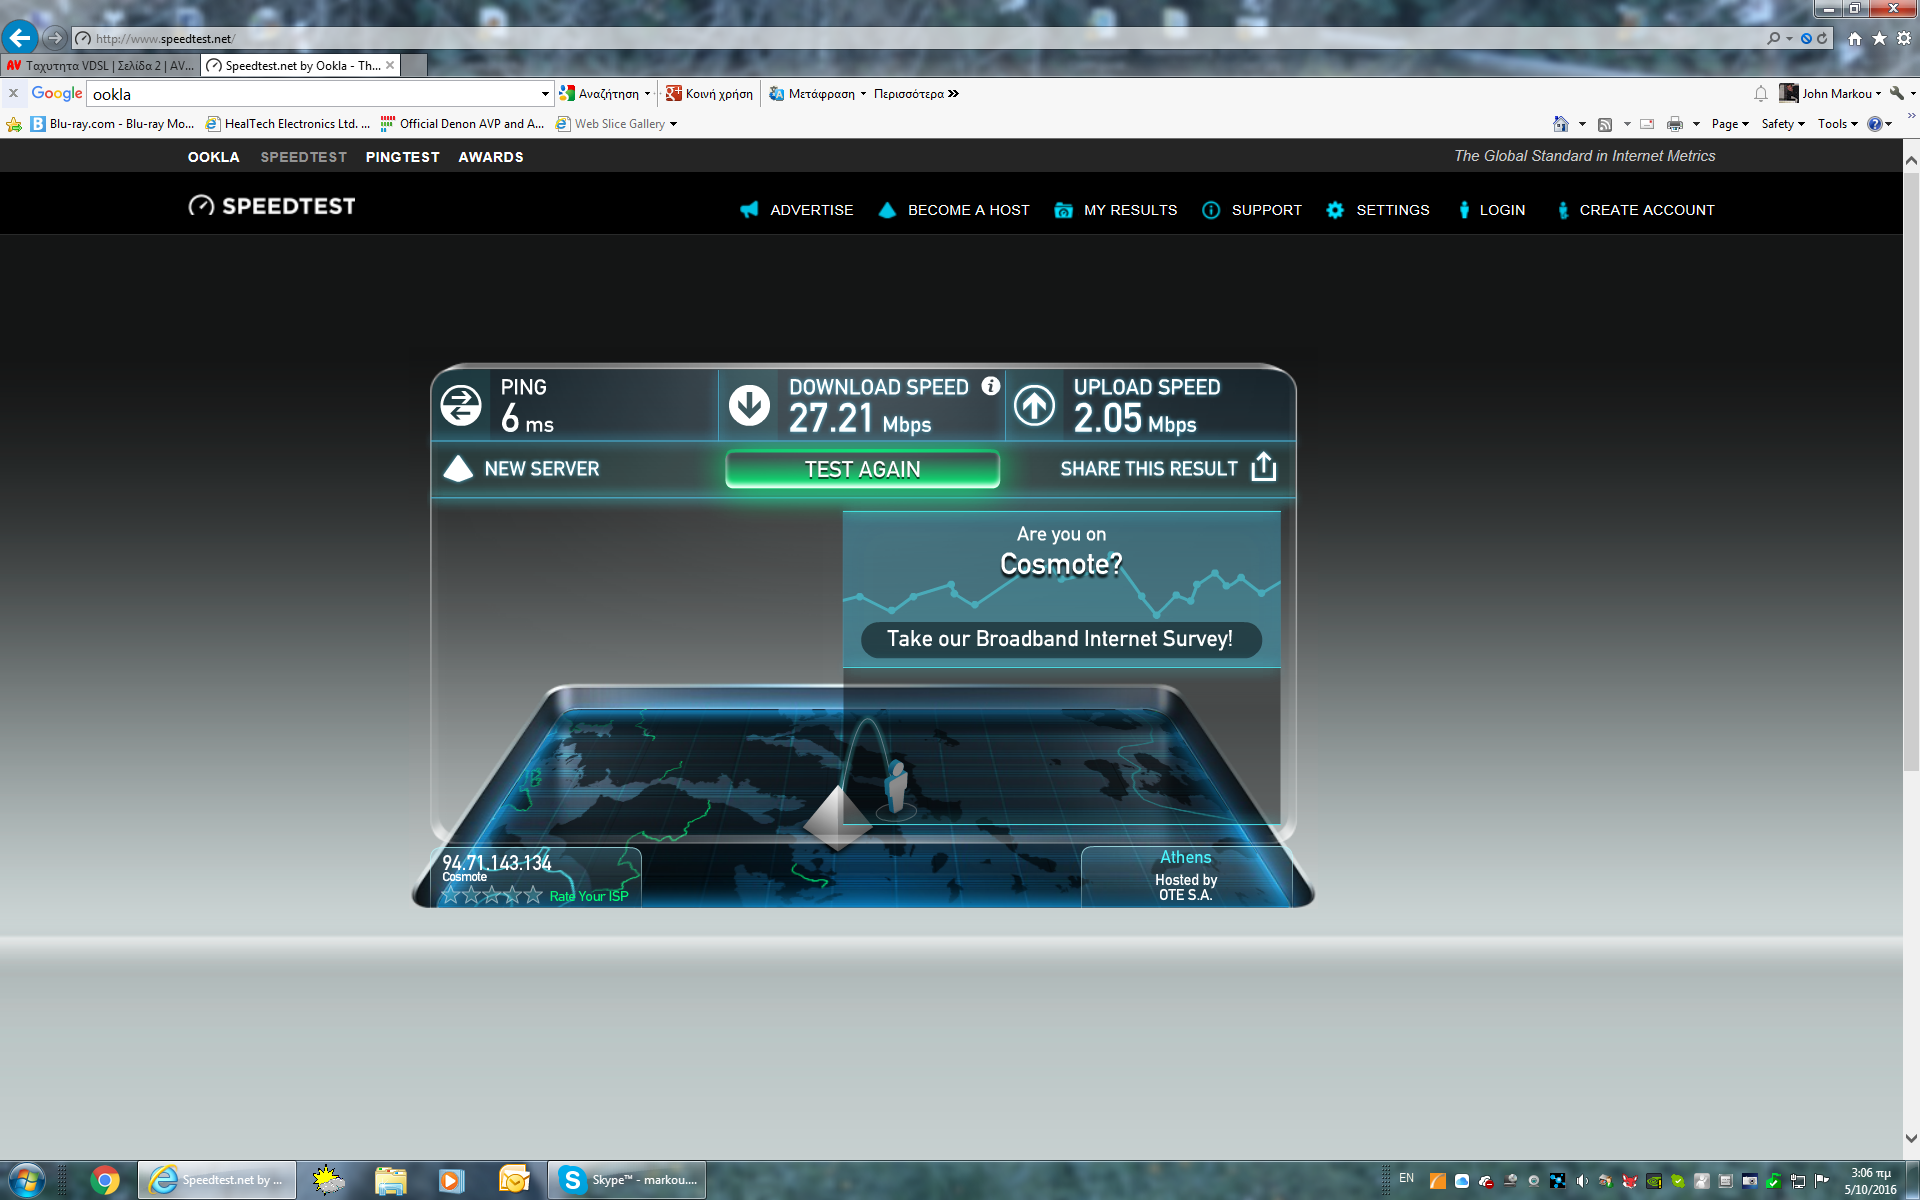Viewport: 1920px width, 1200px height.
Task: Click the Read mail icon in command bar
Action: click(x=1647, y=124)
